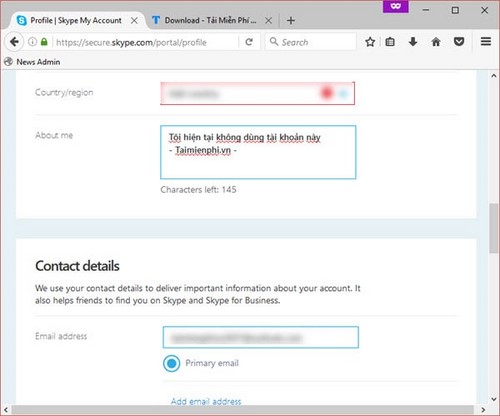
Task: Click the horizontal scroll right arrow
Action: pos(483,410)
